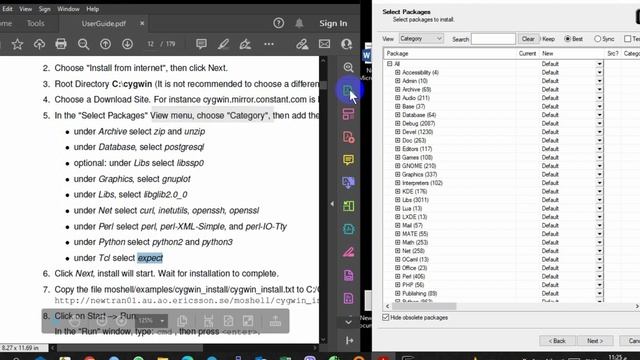The width and height of the screenshot is (640, 360).
Task: Expand the Net (258) category
Action: (x=398, y=251)
